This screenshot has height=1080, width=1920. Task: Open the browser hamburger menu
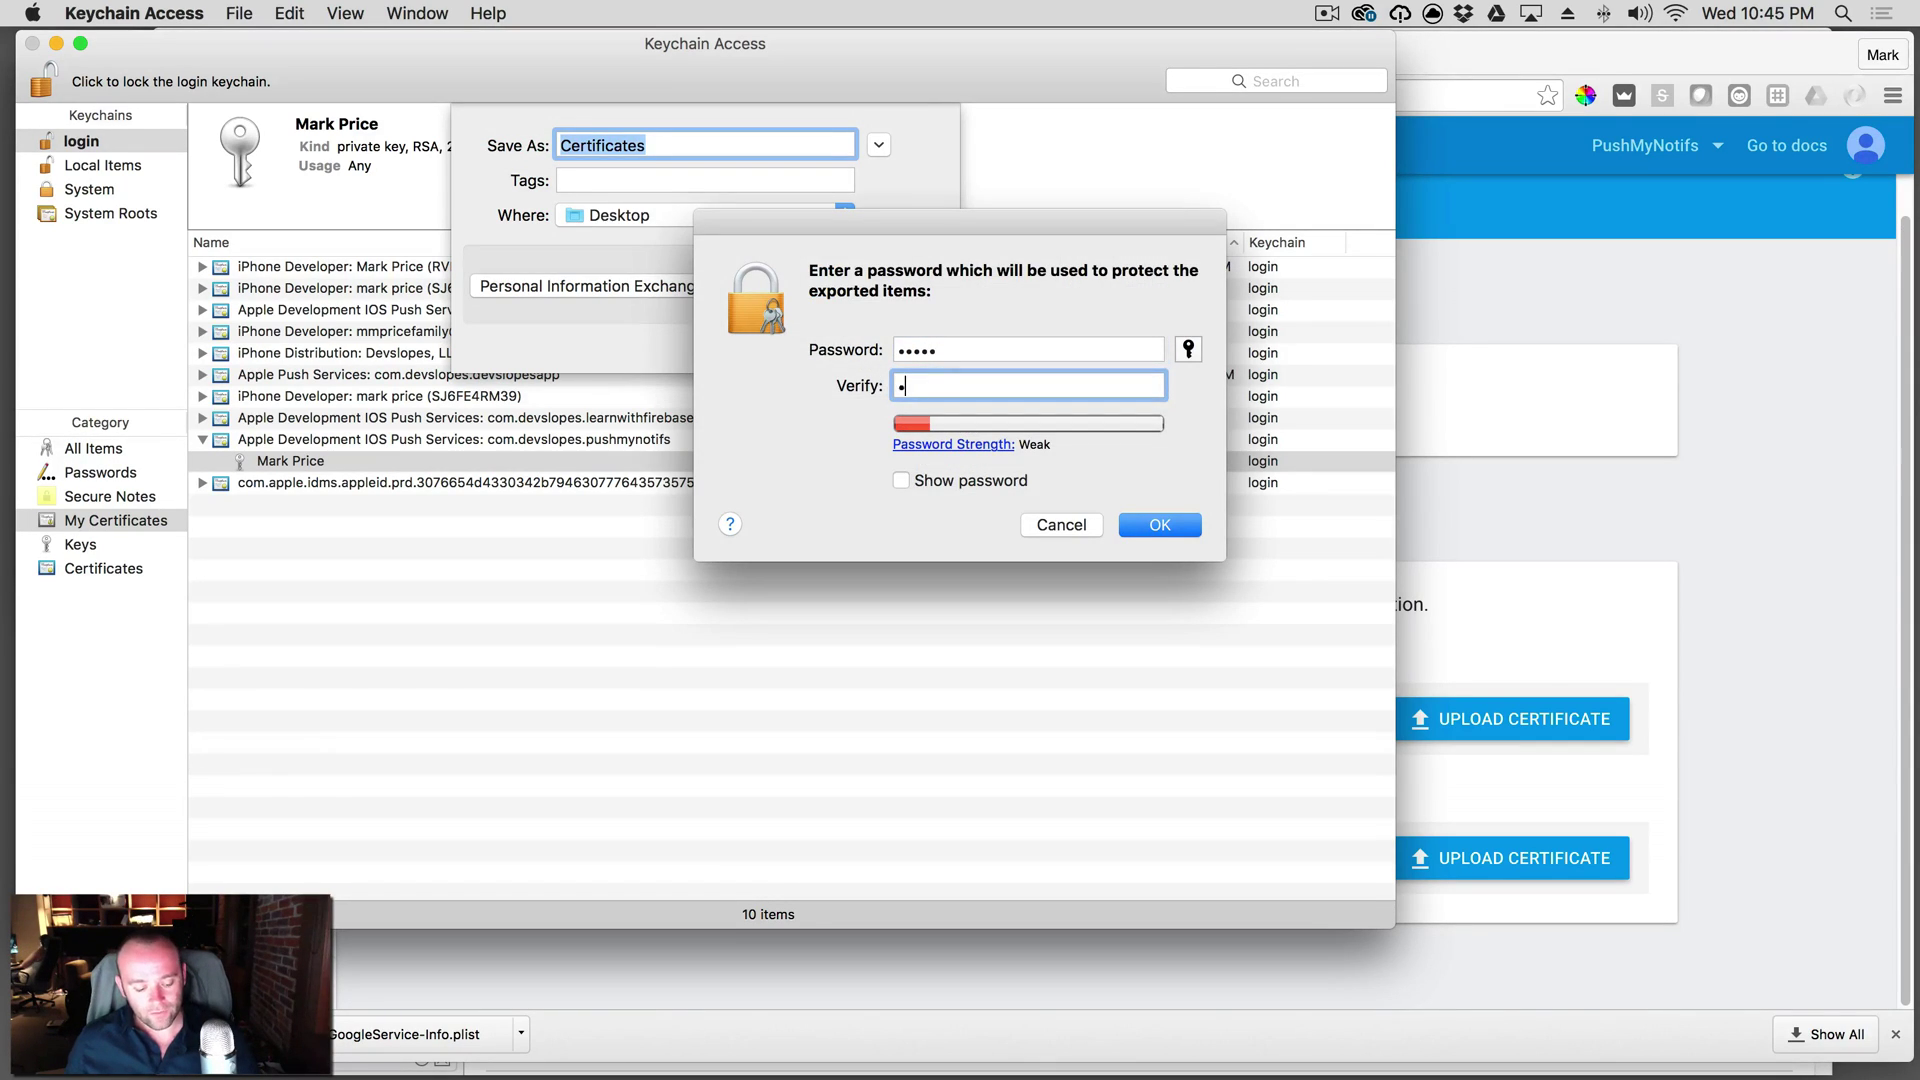point(1892,95)
